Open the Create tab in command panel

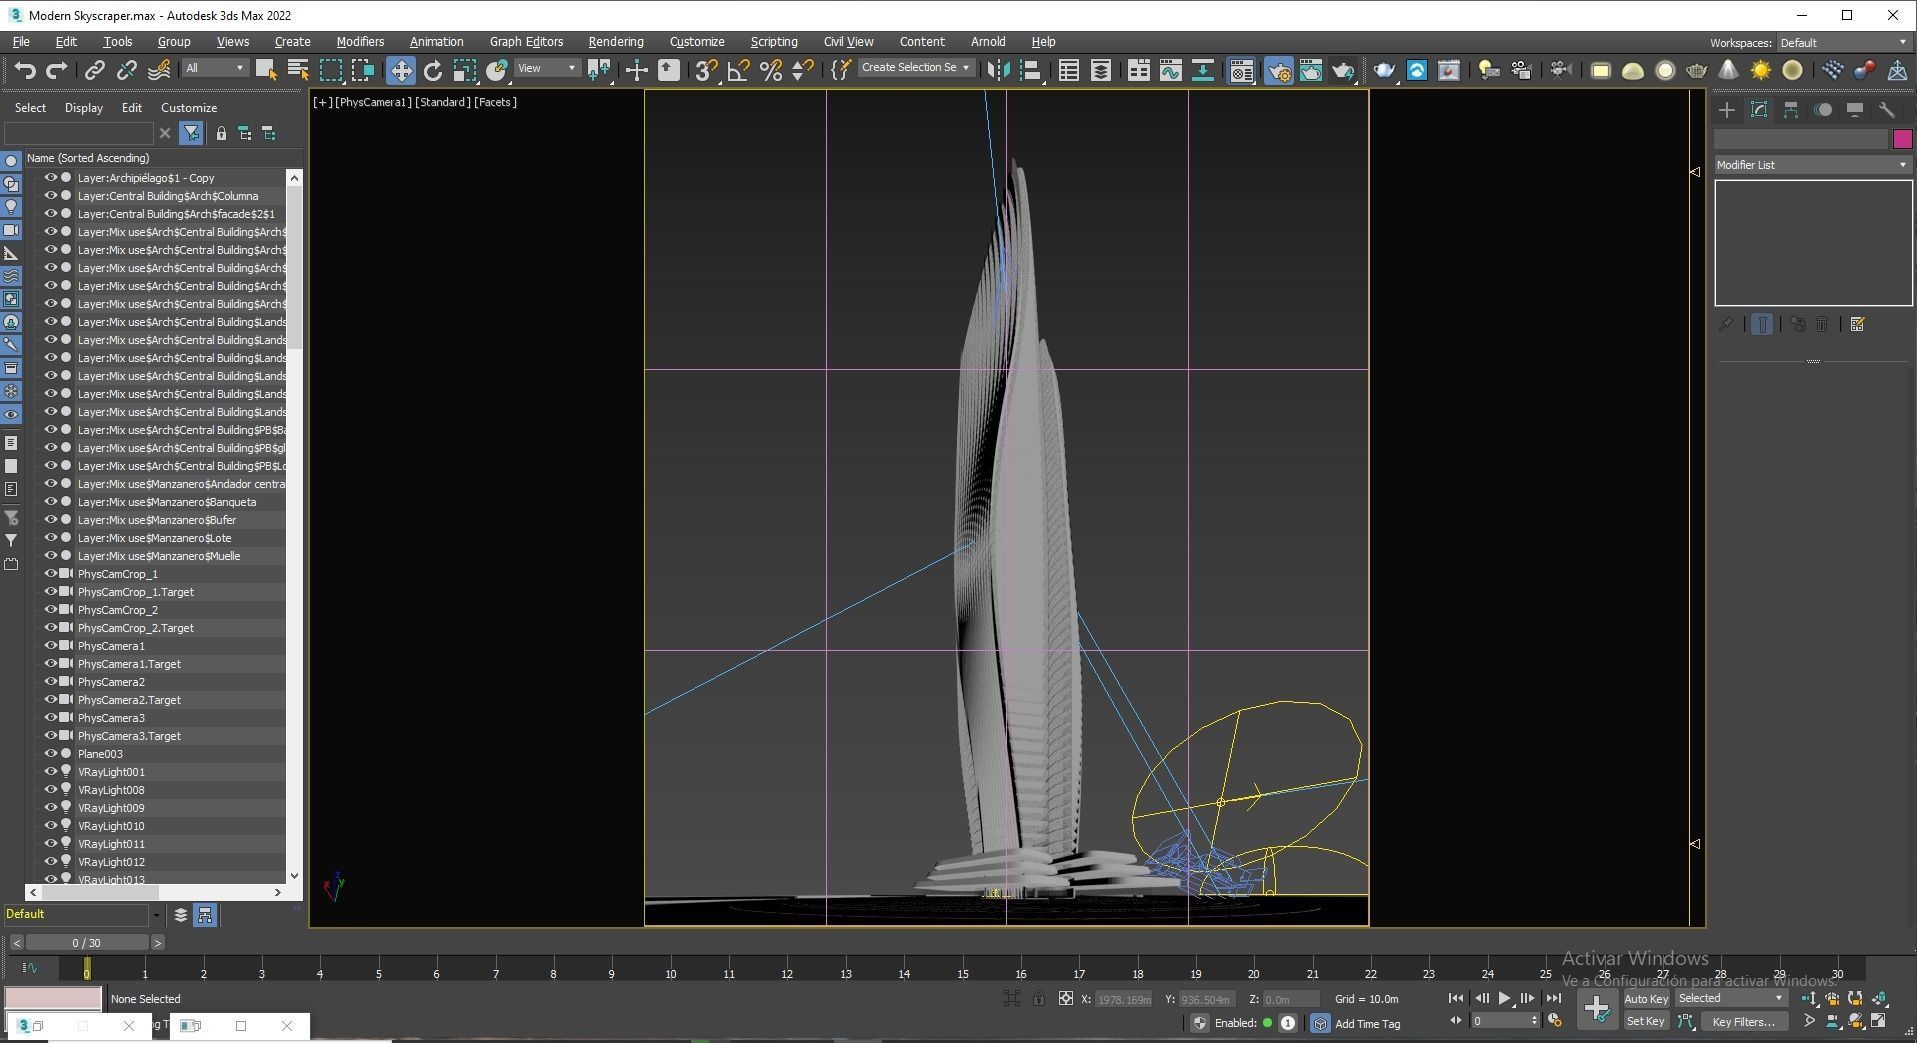point(1727,110)
